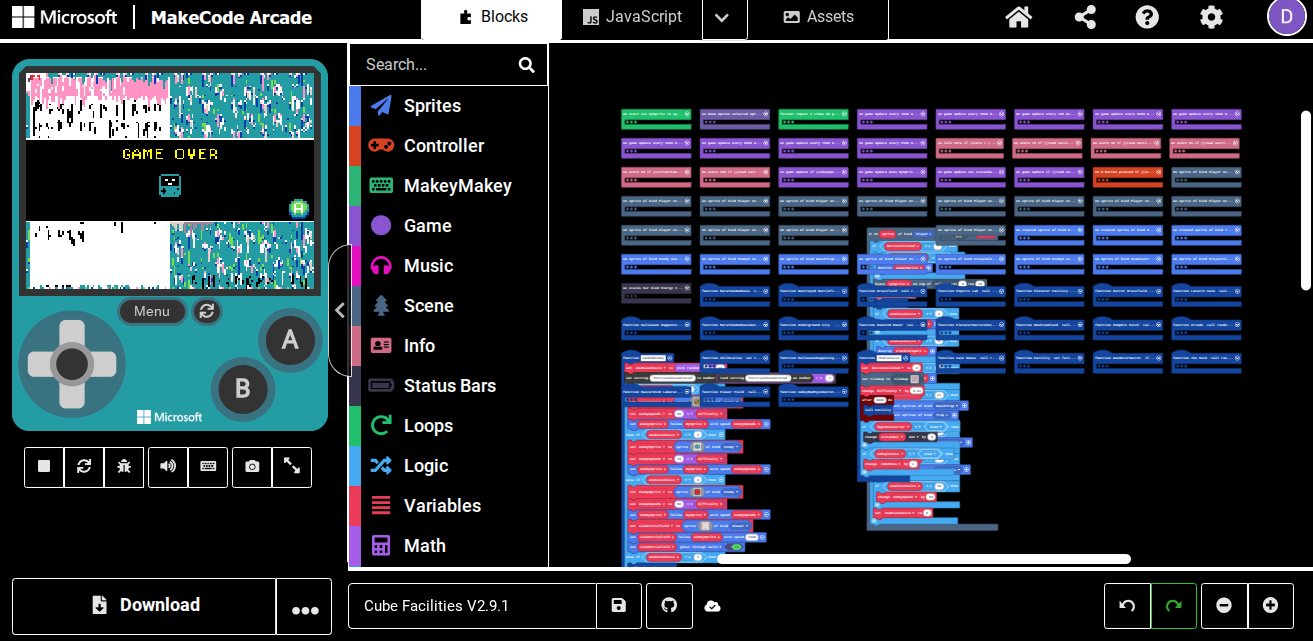Click the search magnifier icon

[x=527, y=65]
